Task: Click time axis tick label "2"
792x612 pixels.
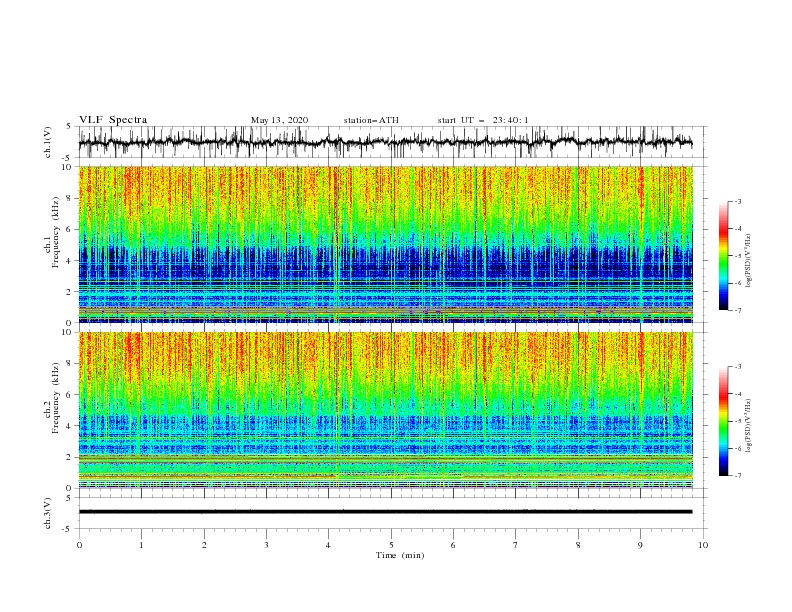Action: [x=204, y=545]
